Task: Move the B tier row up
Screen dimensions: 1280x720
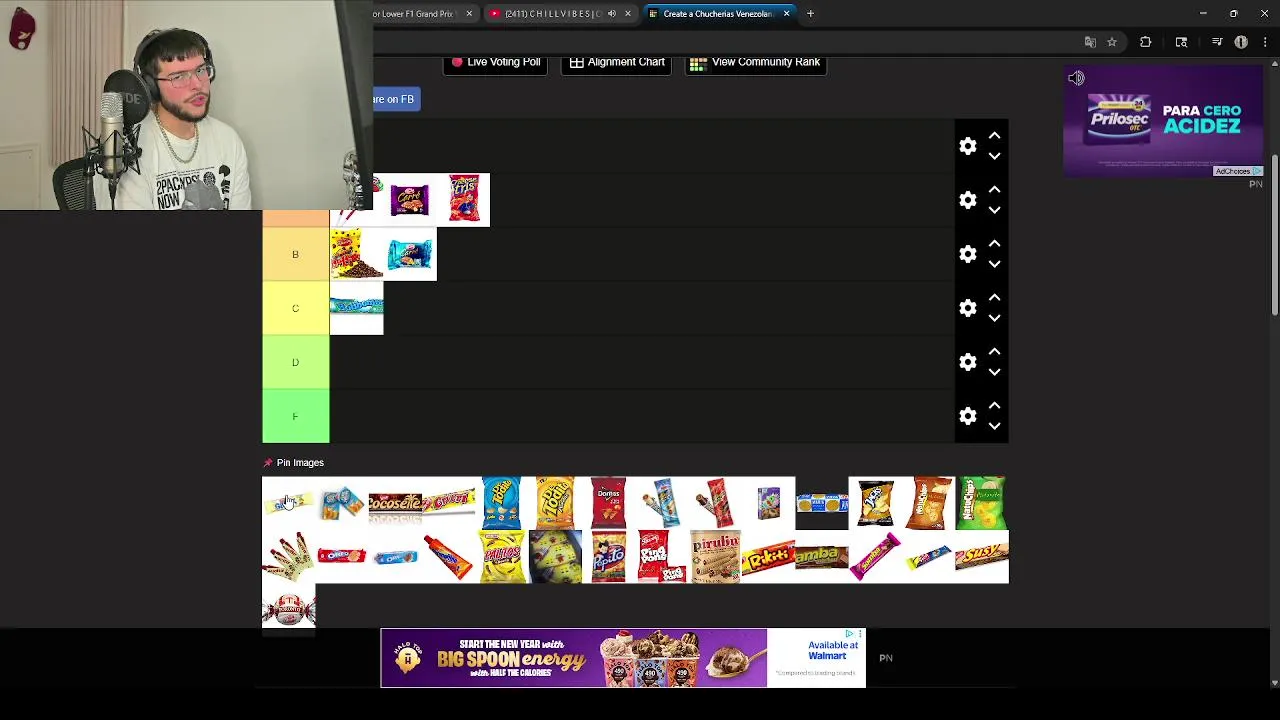Action: (x=994, y=243)
